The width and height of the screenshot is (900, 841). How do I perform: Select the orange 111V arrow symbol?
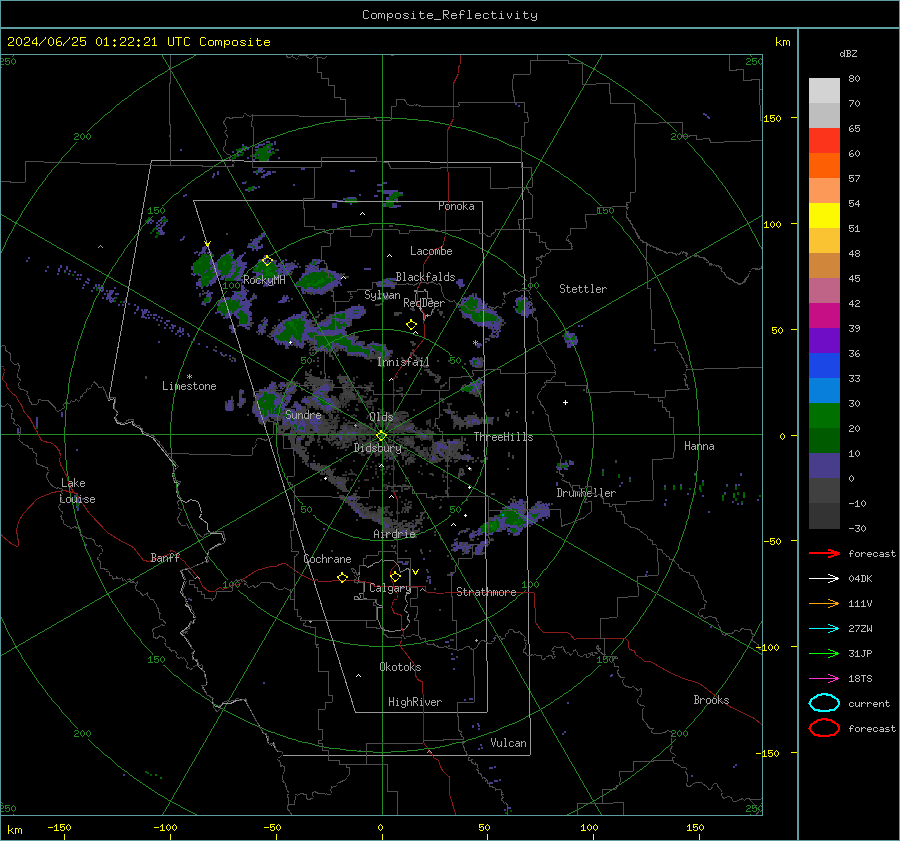pyautogui.click(x=824, y=603)
